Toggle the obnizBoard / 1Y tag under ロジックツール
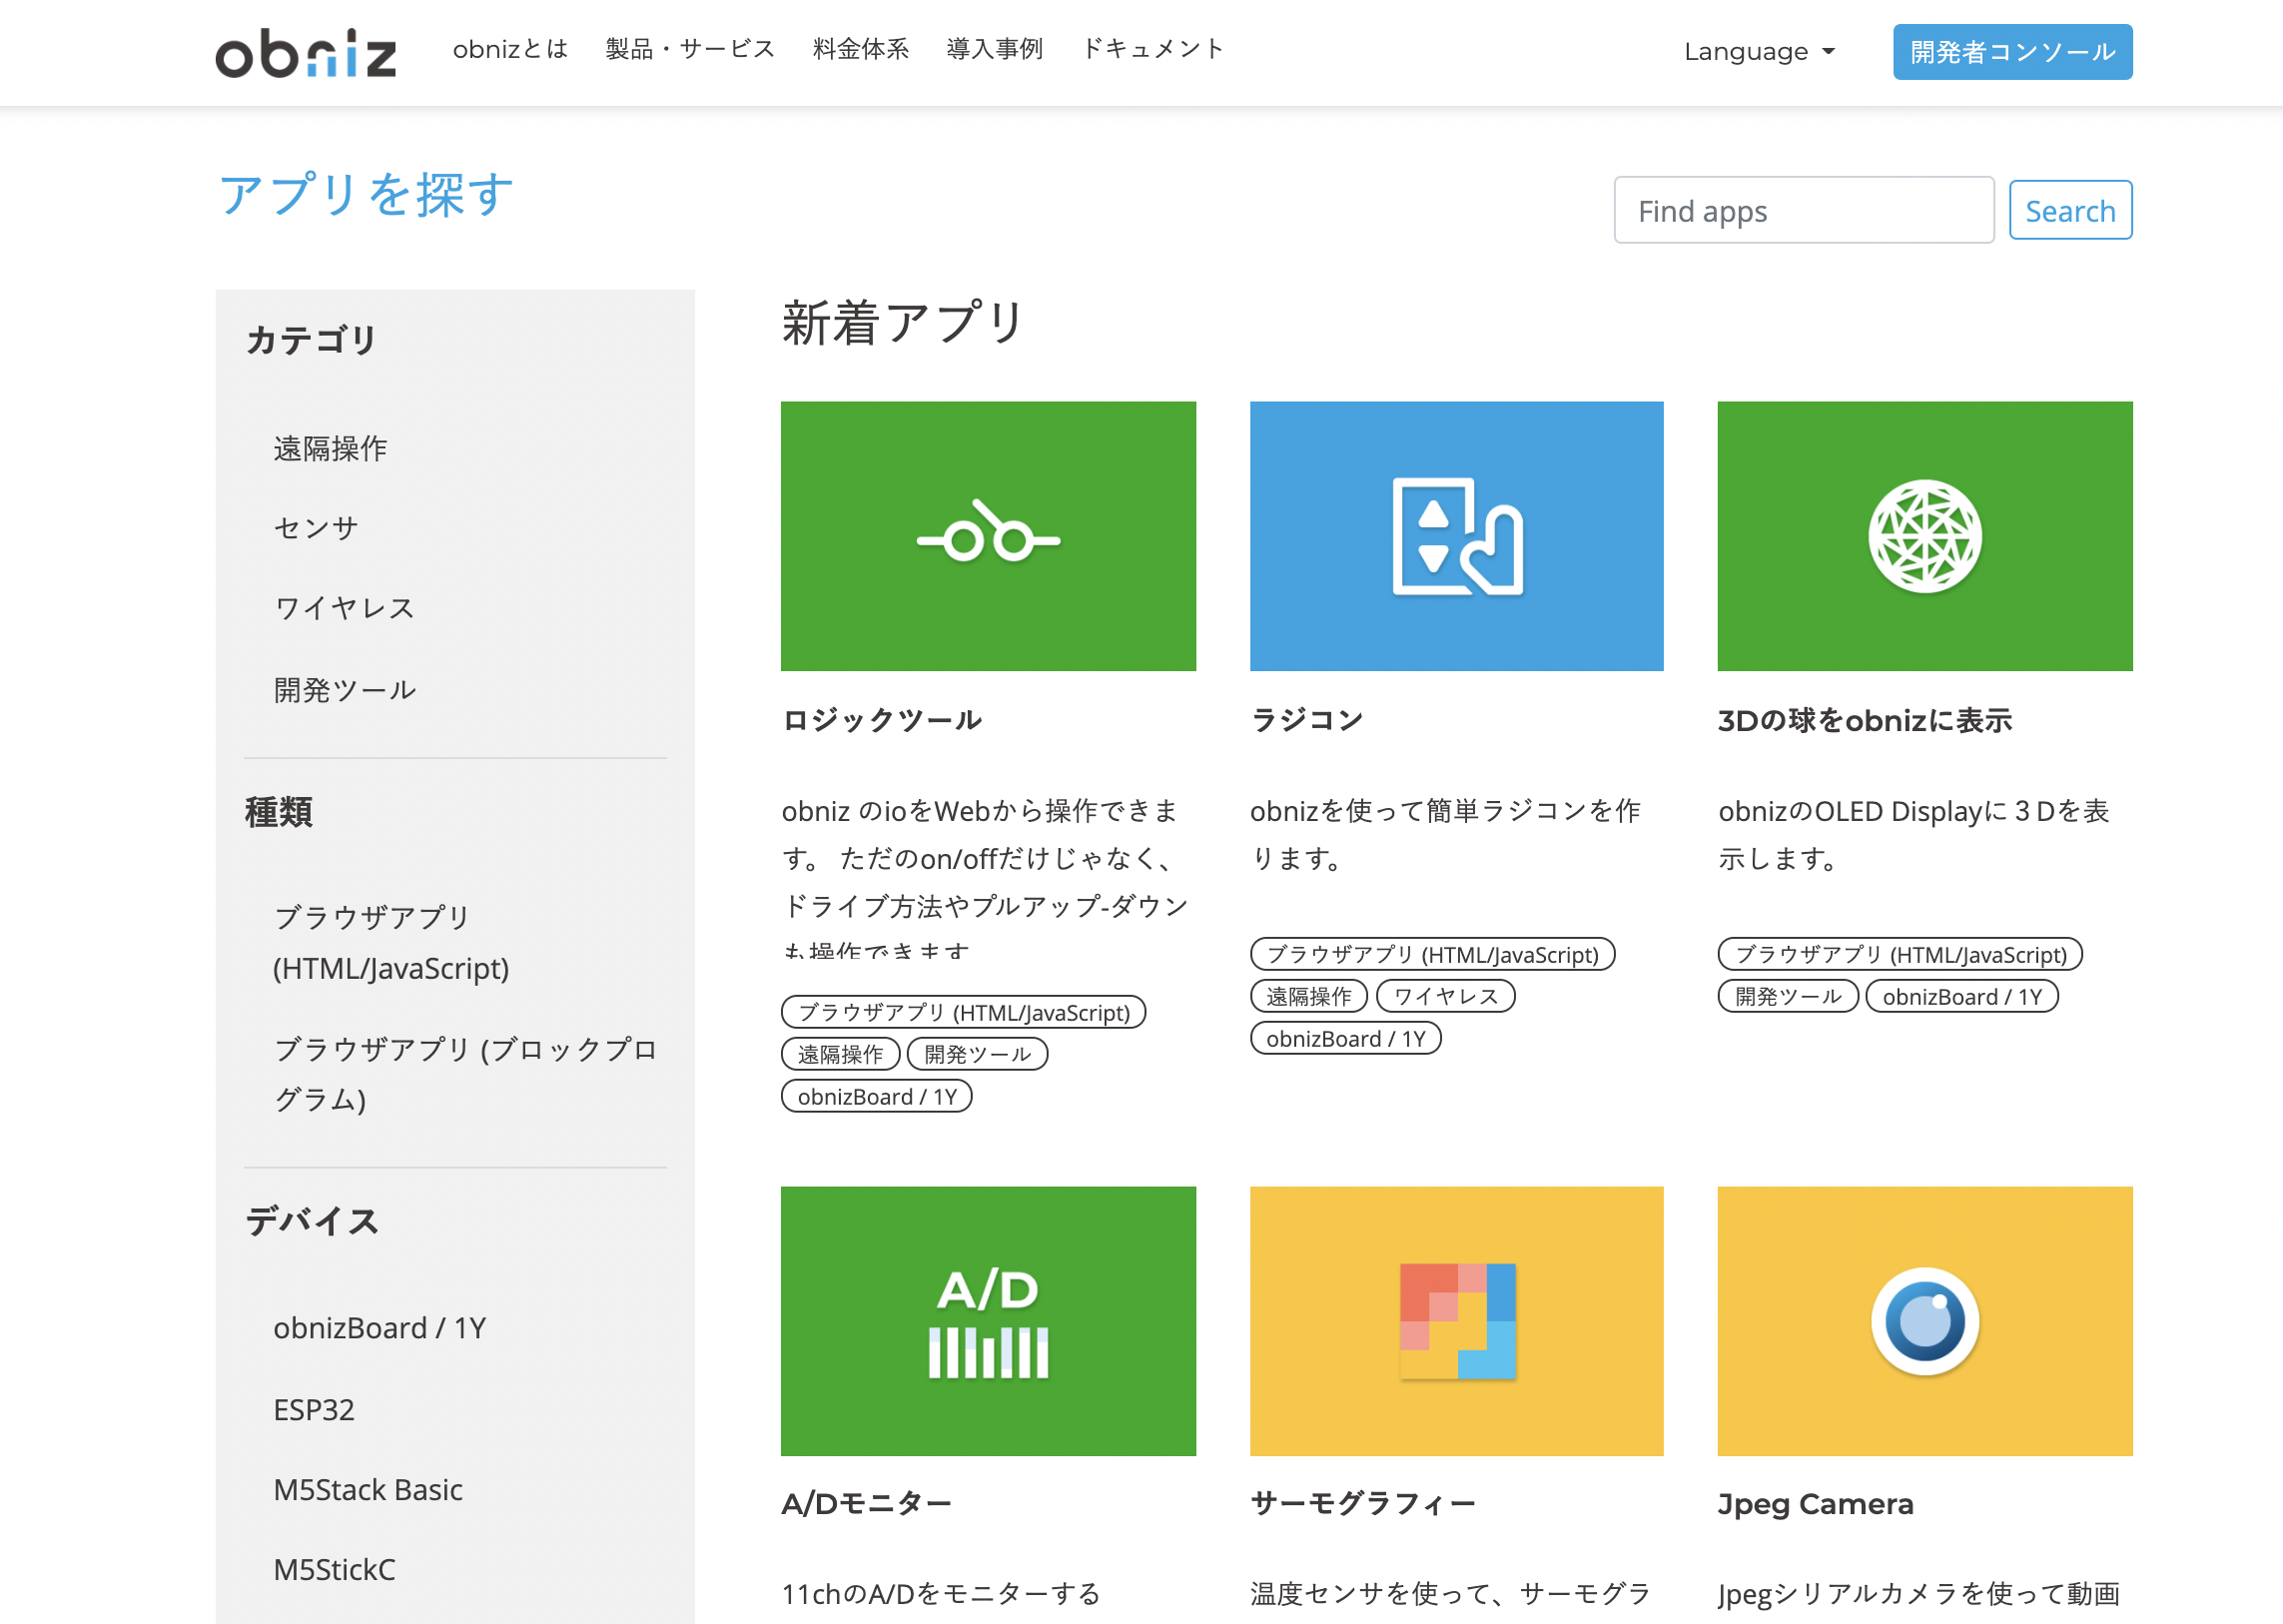Viewport: 2283px width, 1624px height. tap(876, 1096)
